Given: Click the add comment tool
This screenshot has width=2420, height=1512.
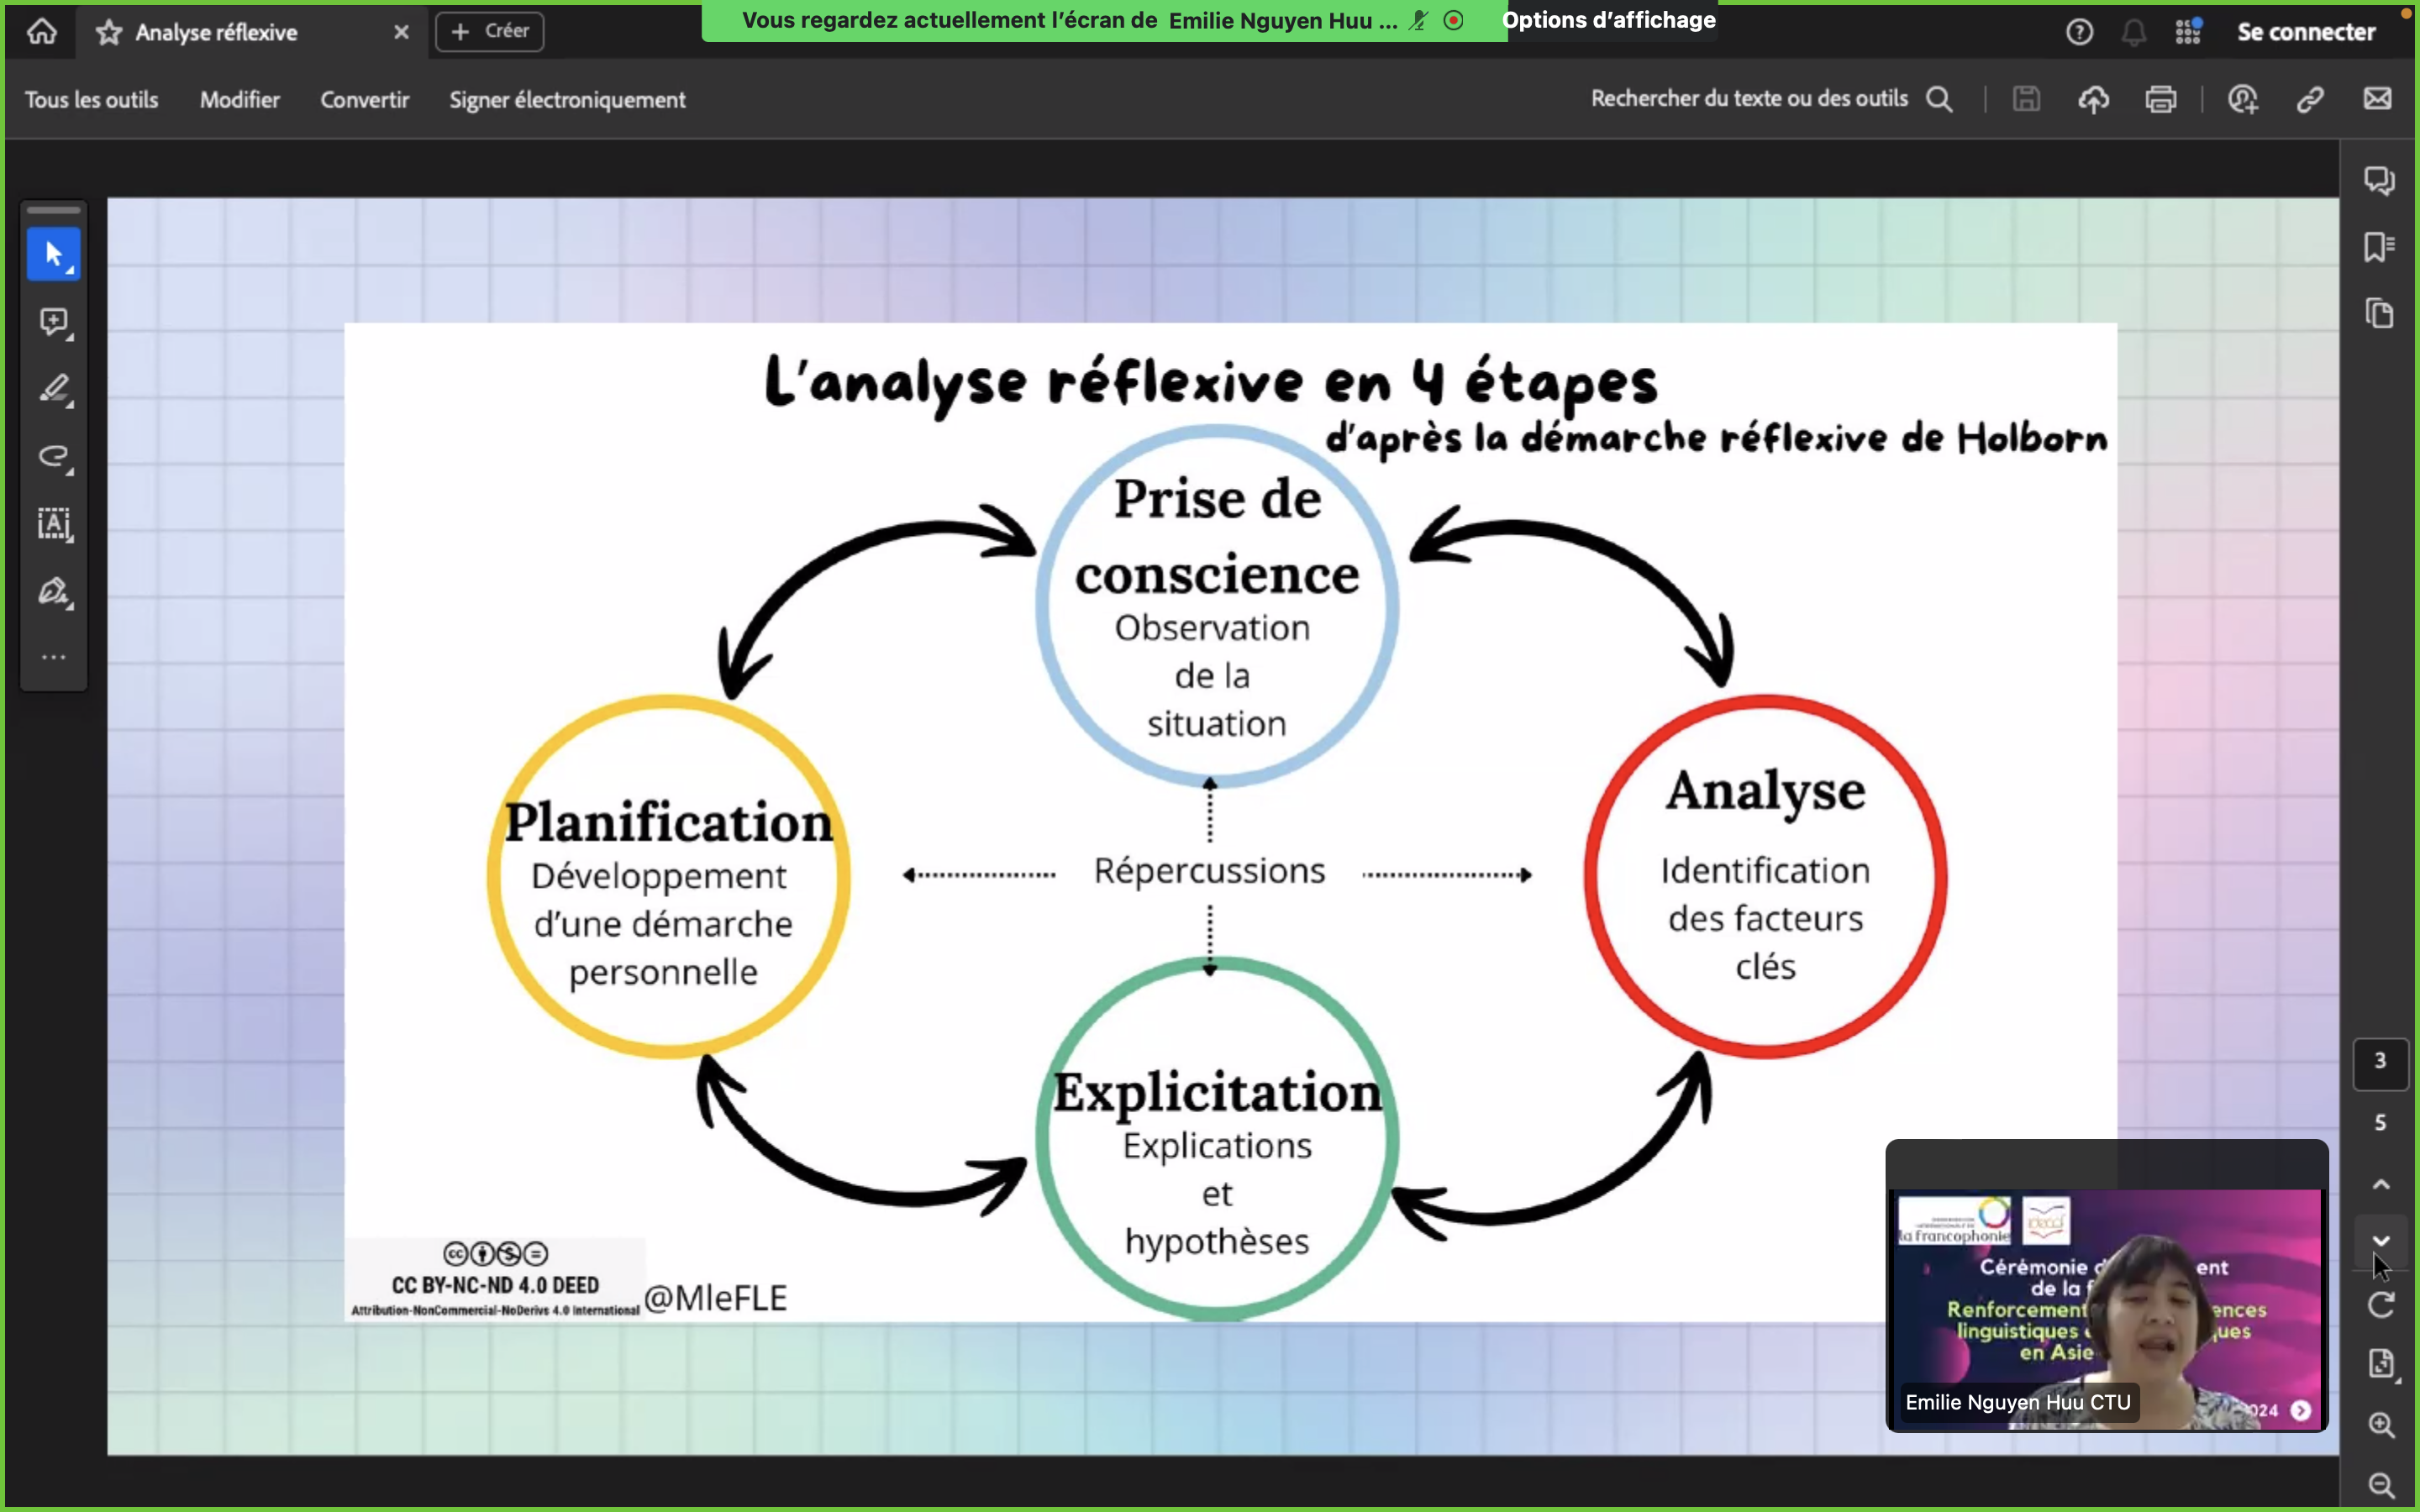Looking at the screenshot, I should click(x=54, y=322).
